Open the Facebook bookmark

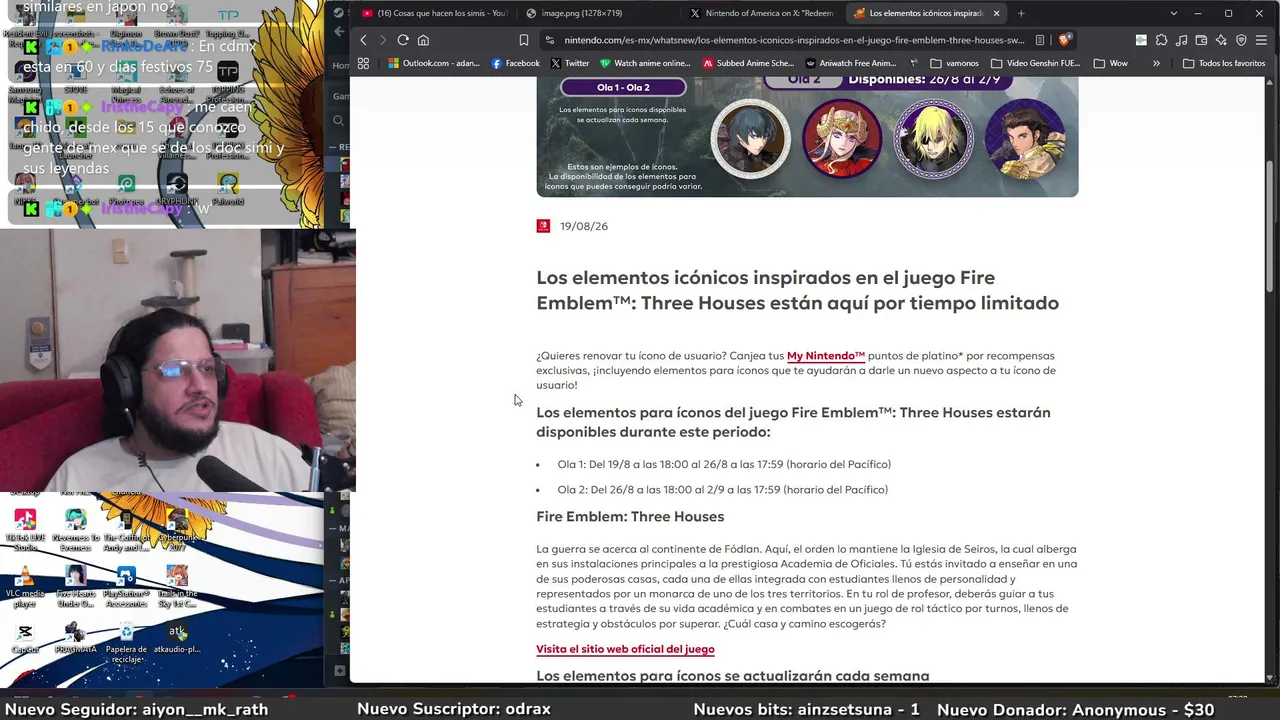point(515,63)
